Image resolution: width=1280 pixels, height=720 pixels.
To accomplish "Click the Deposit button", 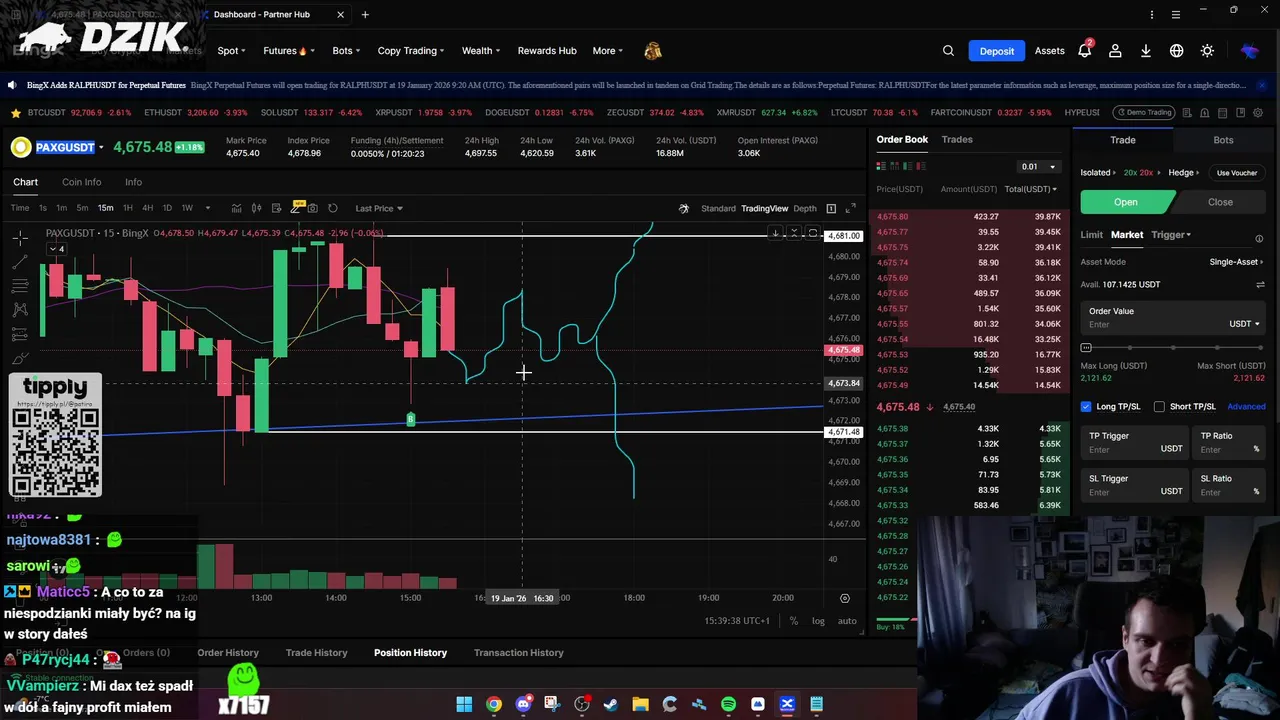I will (x=996, y=51).
